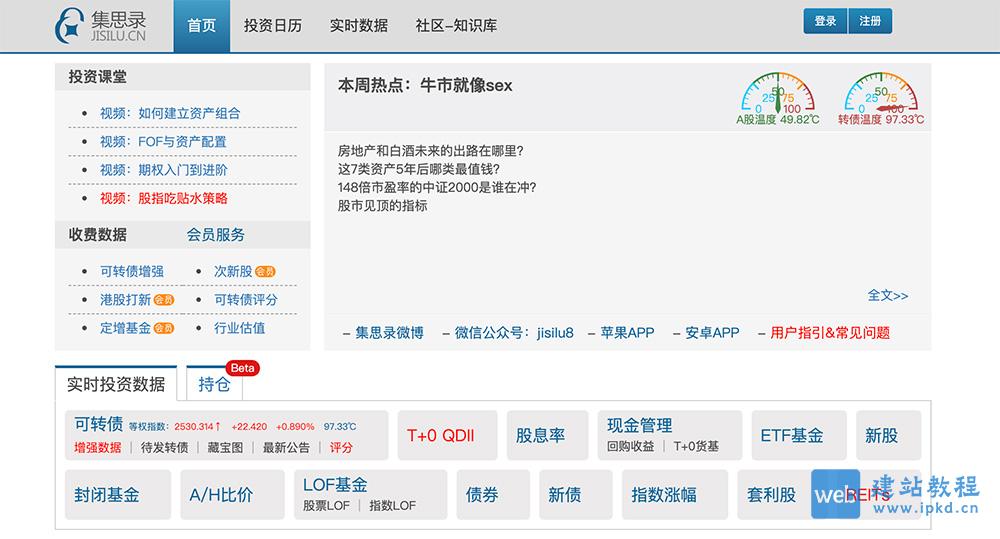Go to the 首页 nav tab
Image resolution: width=1000 pixels, height=539 pixels.
point(202,26)
